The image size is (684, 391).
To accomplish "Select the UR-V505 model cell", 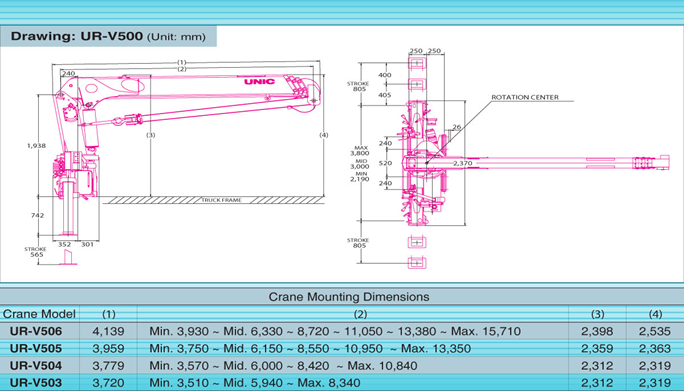I will (x=36, y=349).
